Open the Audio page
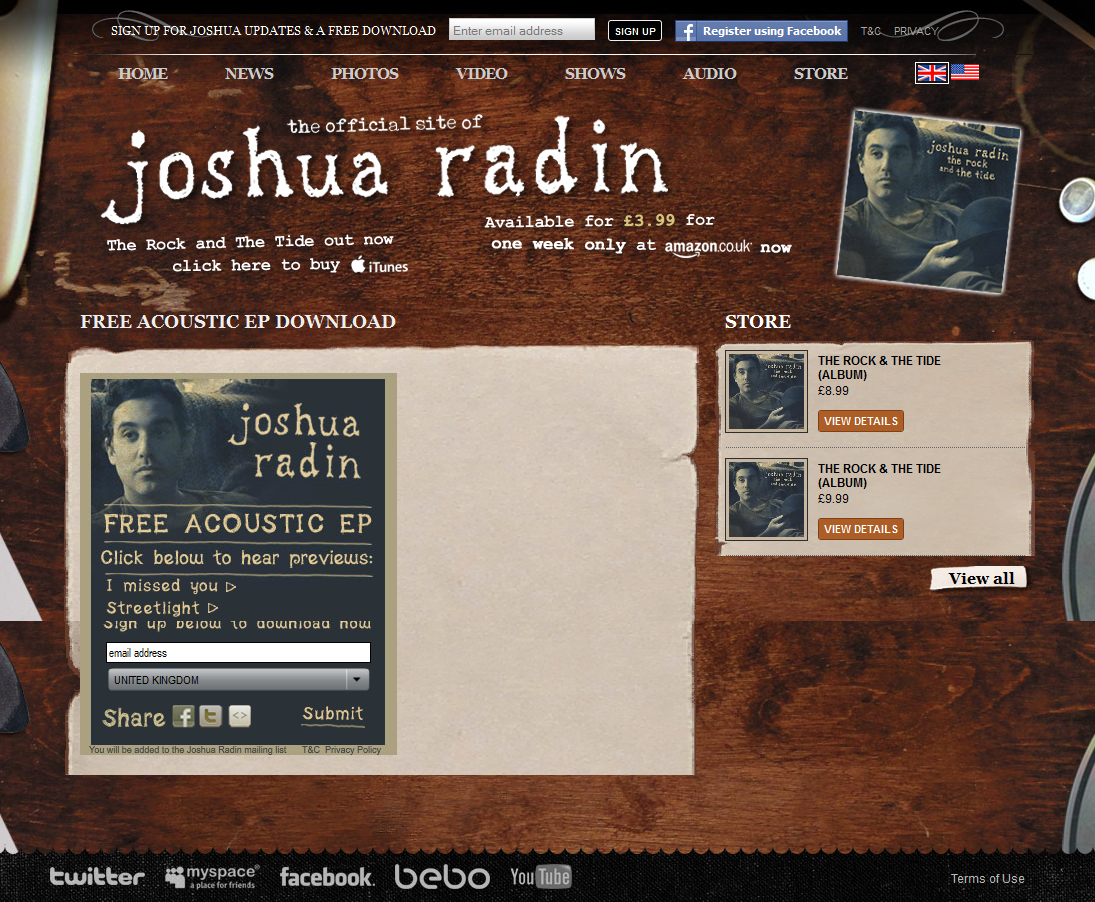Viewport: 1095px width, 902px height. (710, 73)
